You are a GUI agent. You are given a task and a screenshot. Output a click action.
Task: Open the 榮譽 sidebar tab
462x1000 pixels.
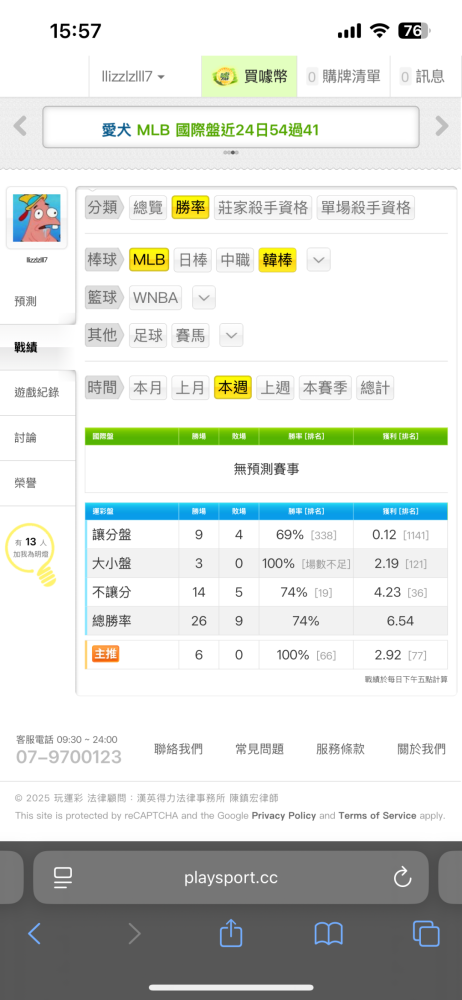point(38,483)
